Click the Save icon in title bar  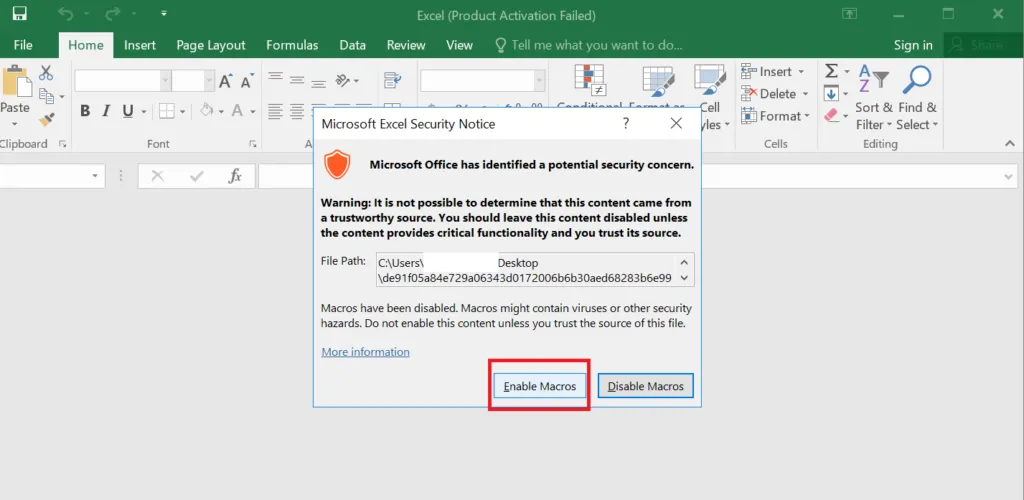pyautogui.click(x=20, y=14)
